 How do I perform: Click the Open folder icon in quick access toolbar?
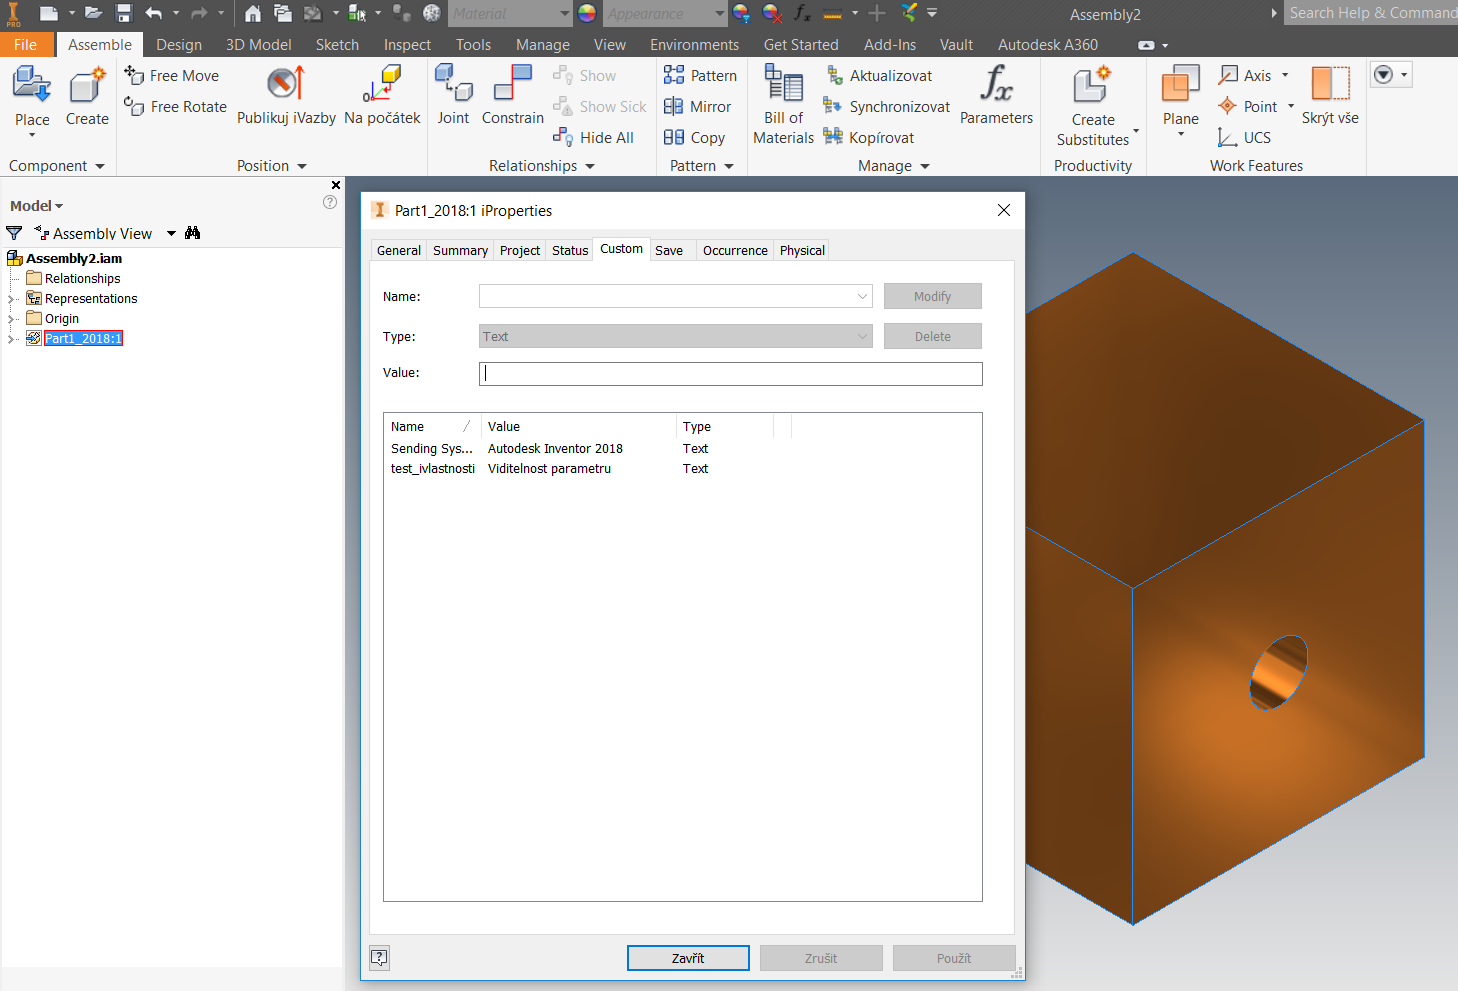[93, 13]
